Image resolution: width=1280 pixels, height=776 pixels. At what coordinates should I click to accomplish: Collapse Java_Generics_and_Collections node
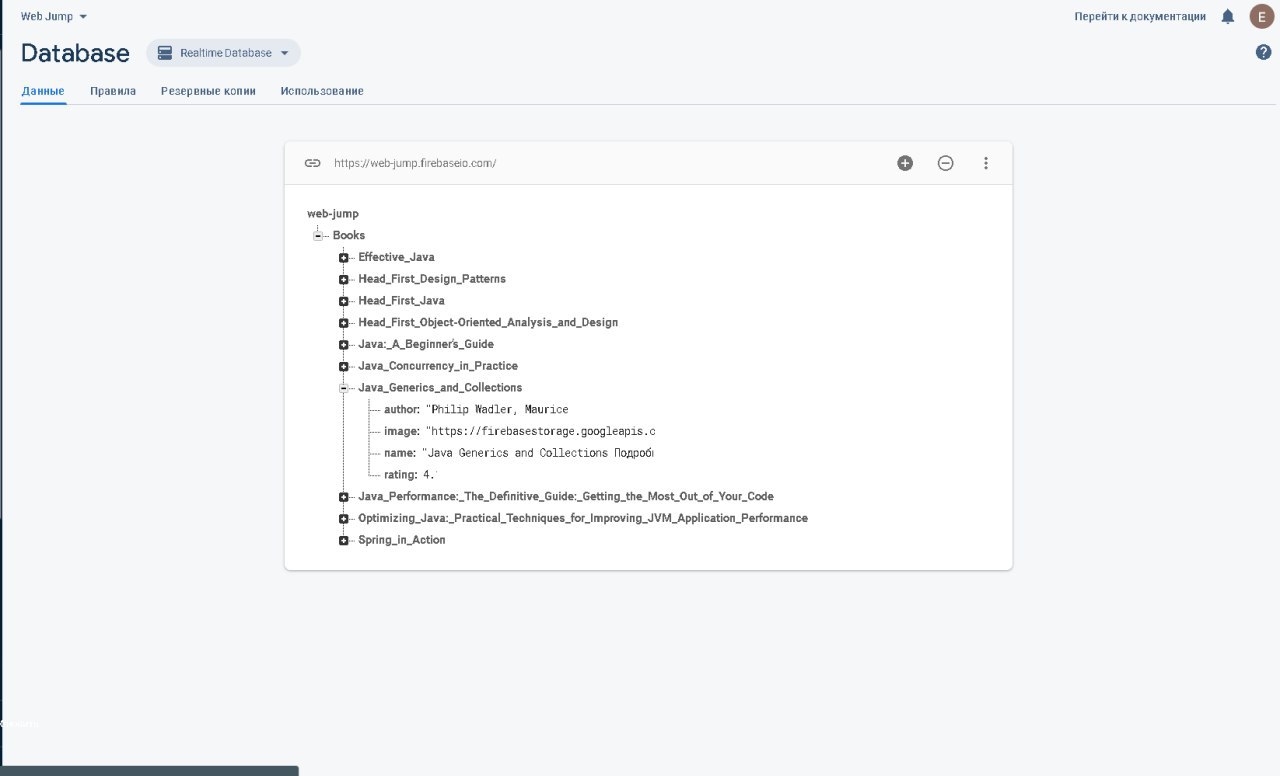click(343, 388)
